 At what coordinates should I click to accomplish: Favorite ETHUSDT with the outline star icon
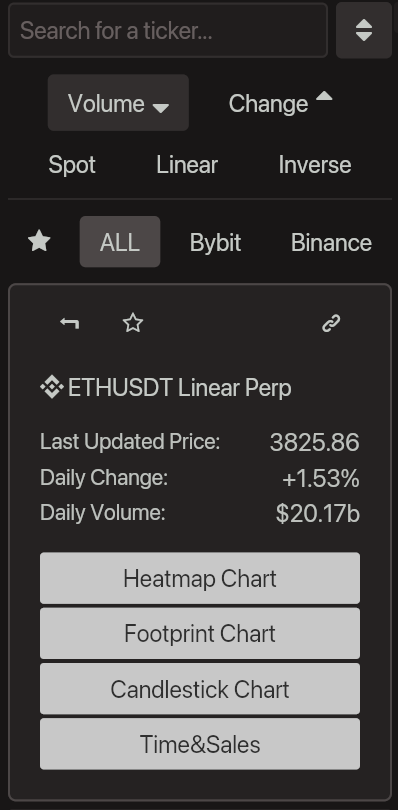coord(133,323)
